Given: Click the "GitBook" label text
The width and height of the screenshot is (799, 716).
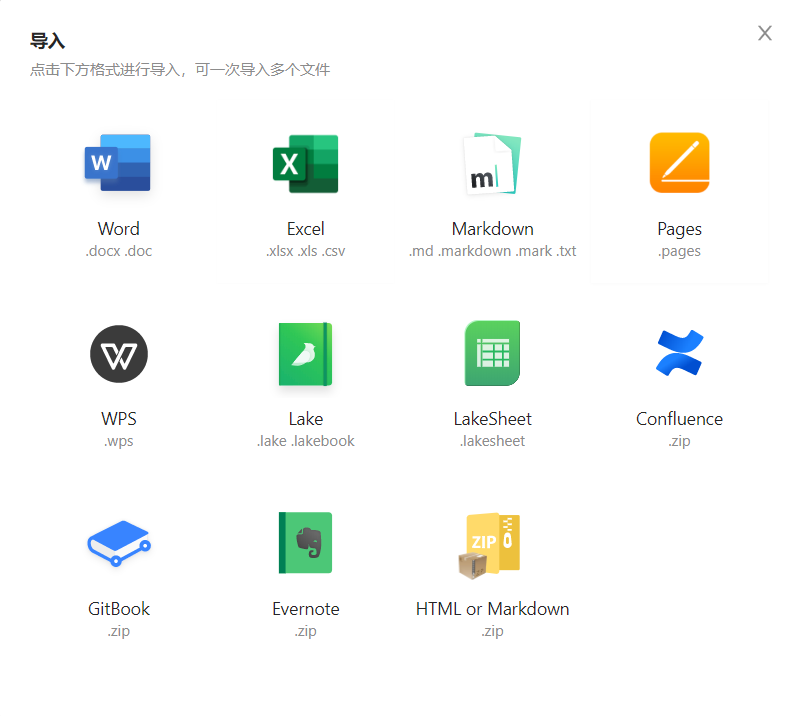Looking at the screenshot, I should tap(119, 609).
